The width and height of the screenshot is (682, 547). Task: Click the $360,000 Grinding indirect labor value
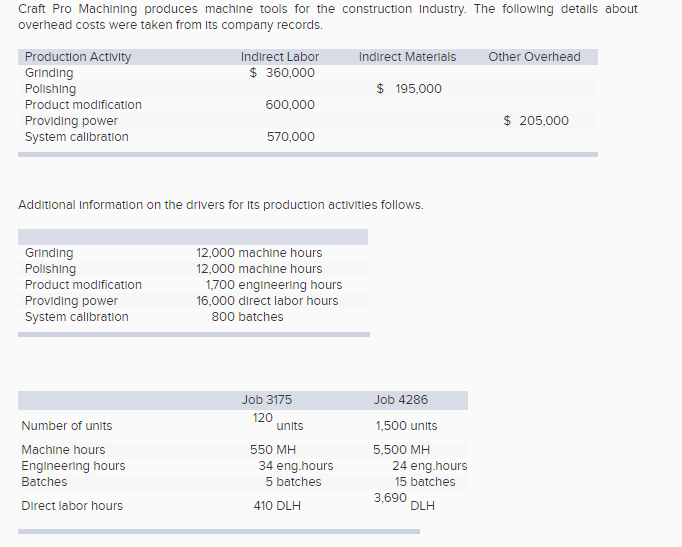pyautogui.click(x=282, y=73)
